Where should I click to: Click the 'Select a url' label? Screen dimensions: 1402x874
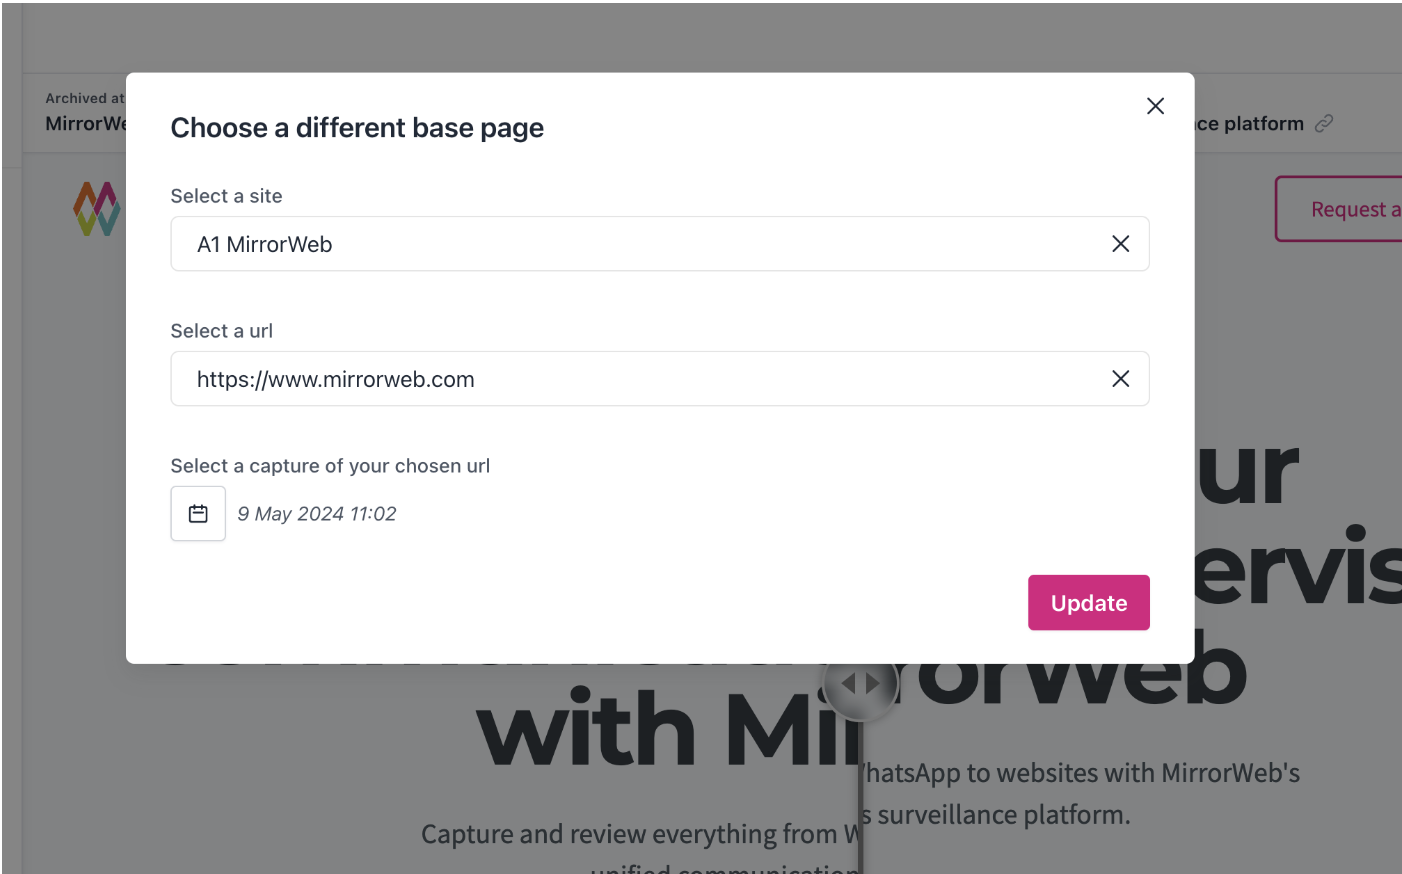(222, 331)
